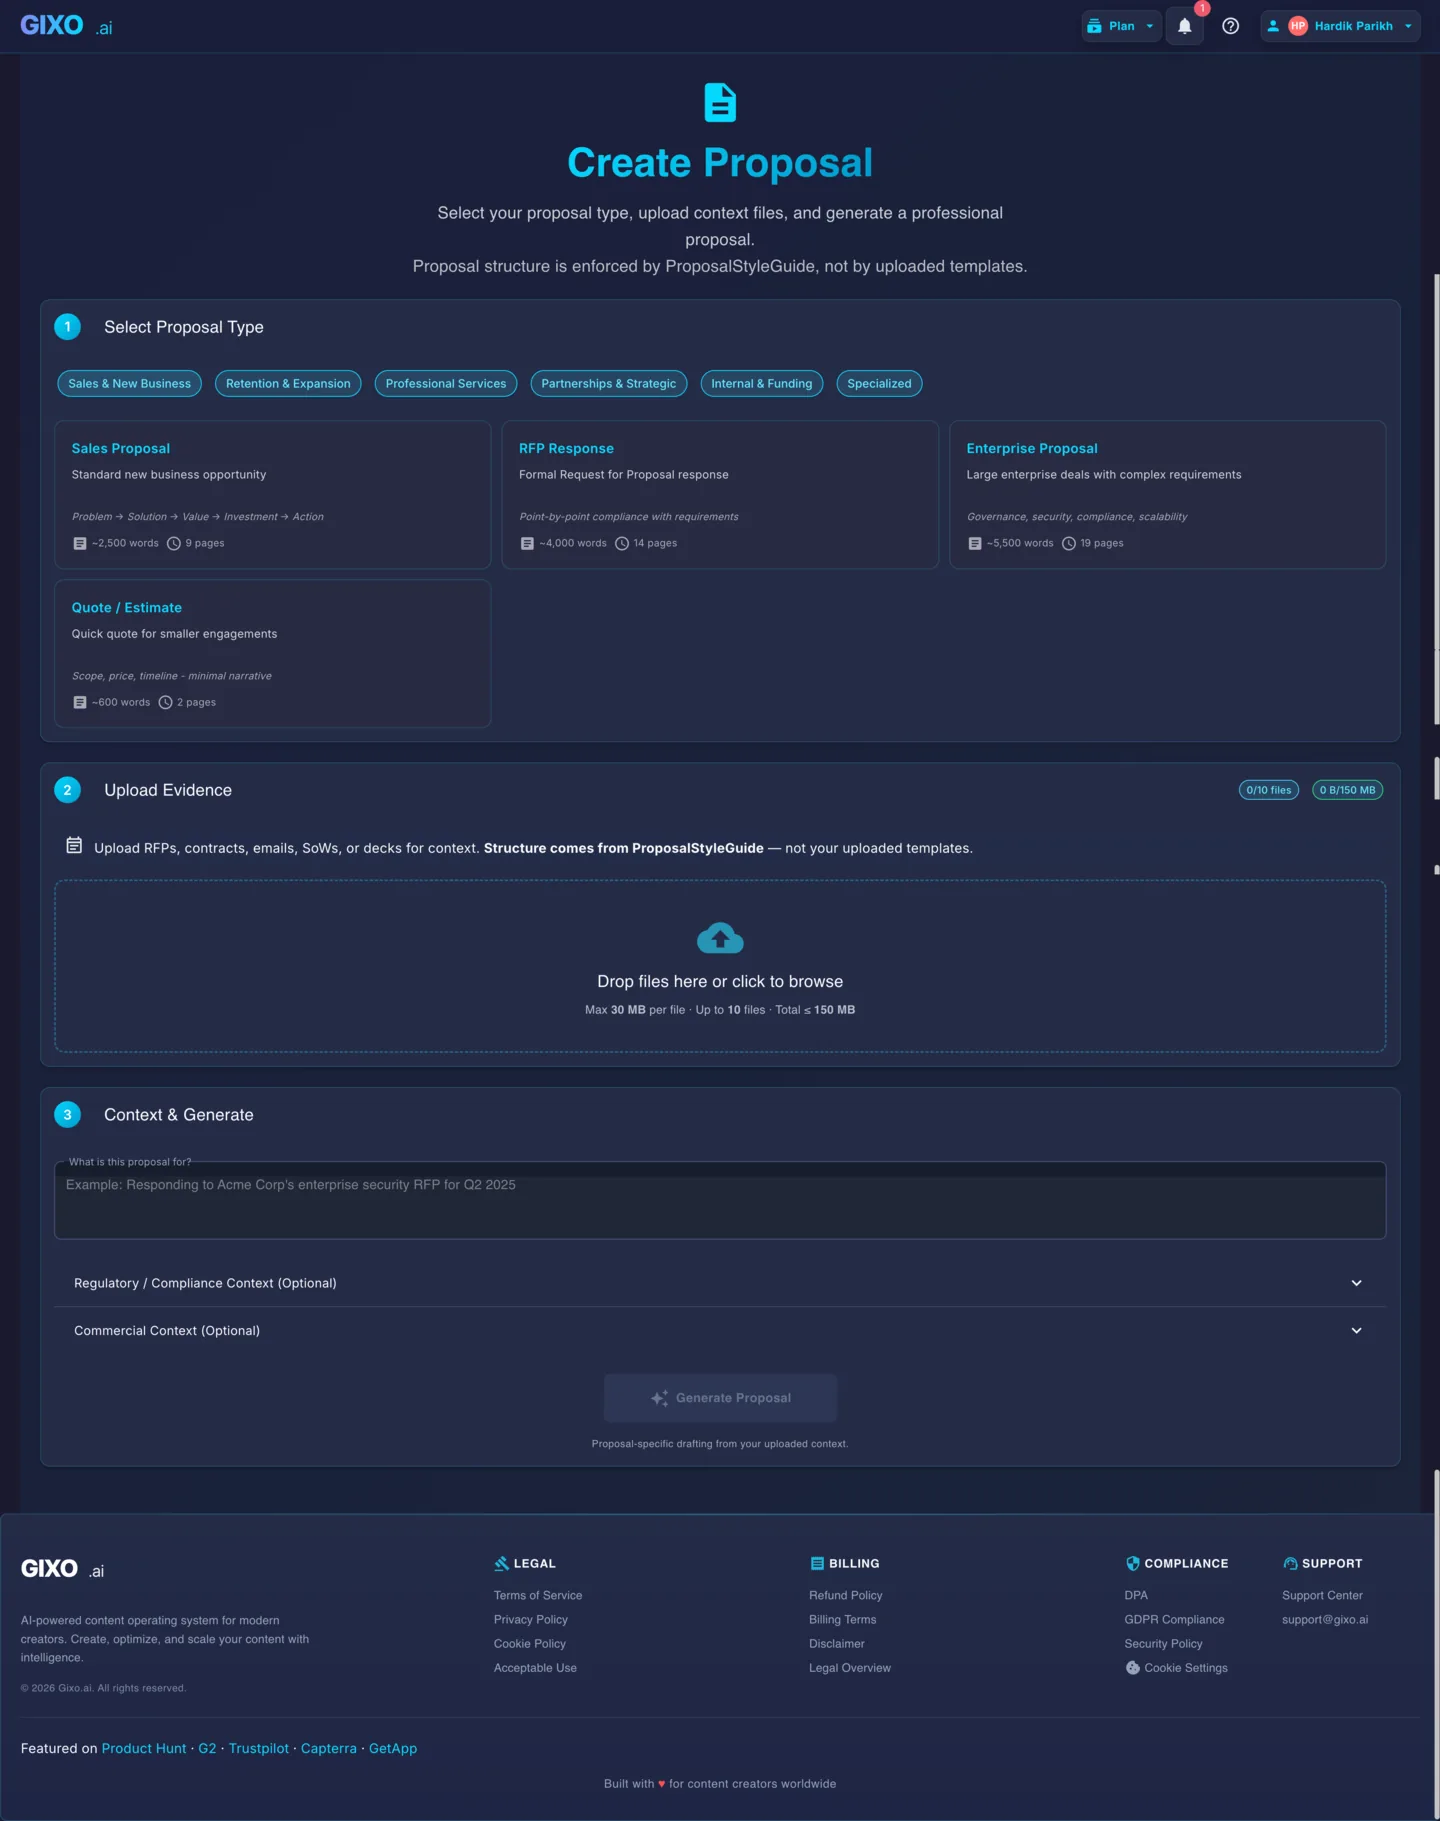Choose the Sales Proposal card

(x=272, y=495)
